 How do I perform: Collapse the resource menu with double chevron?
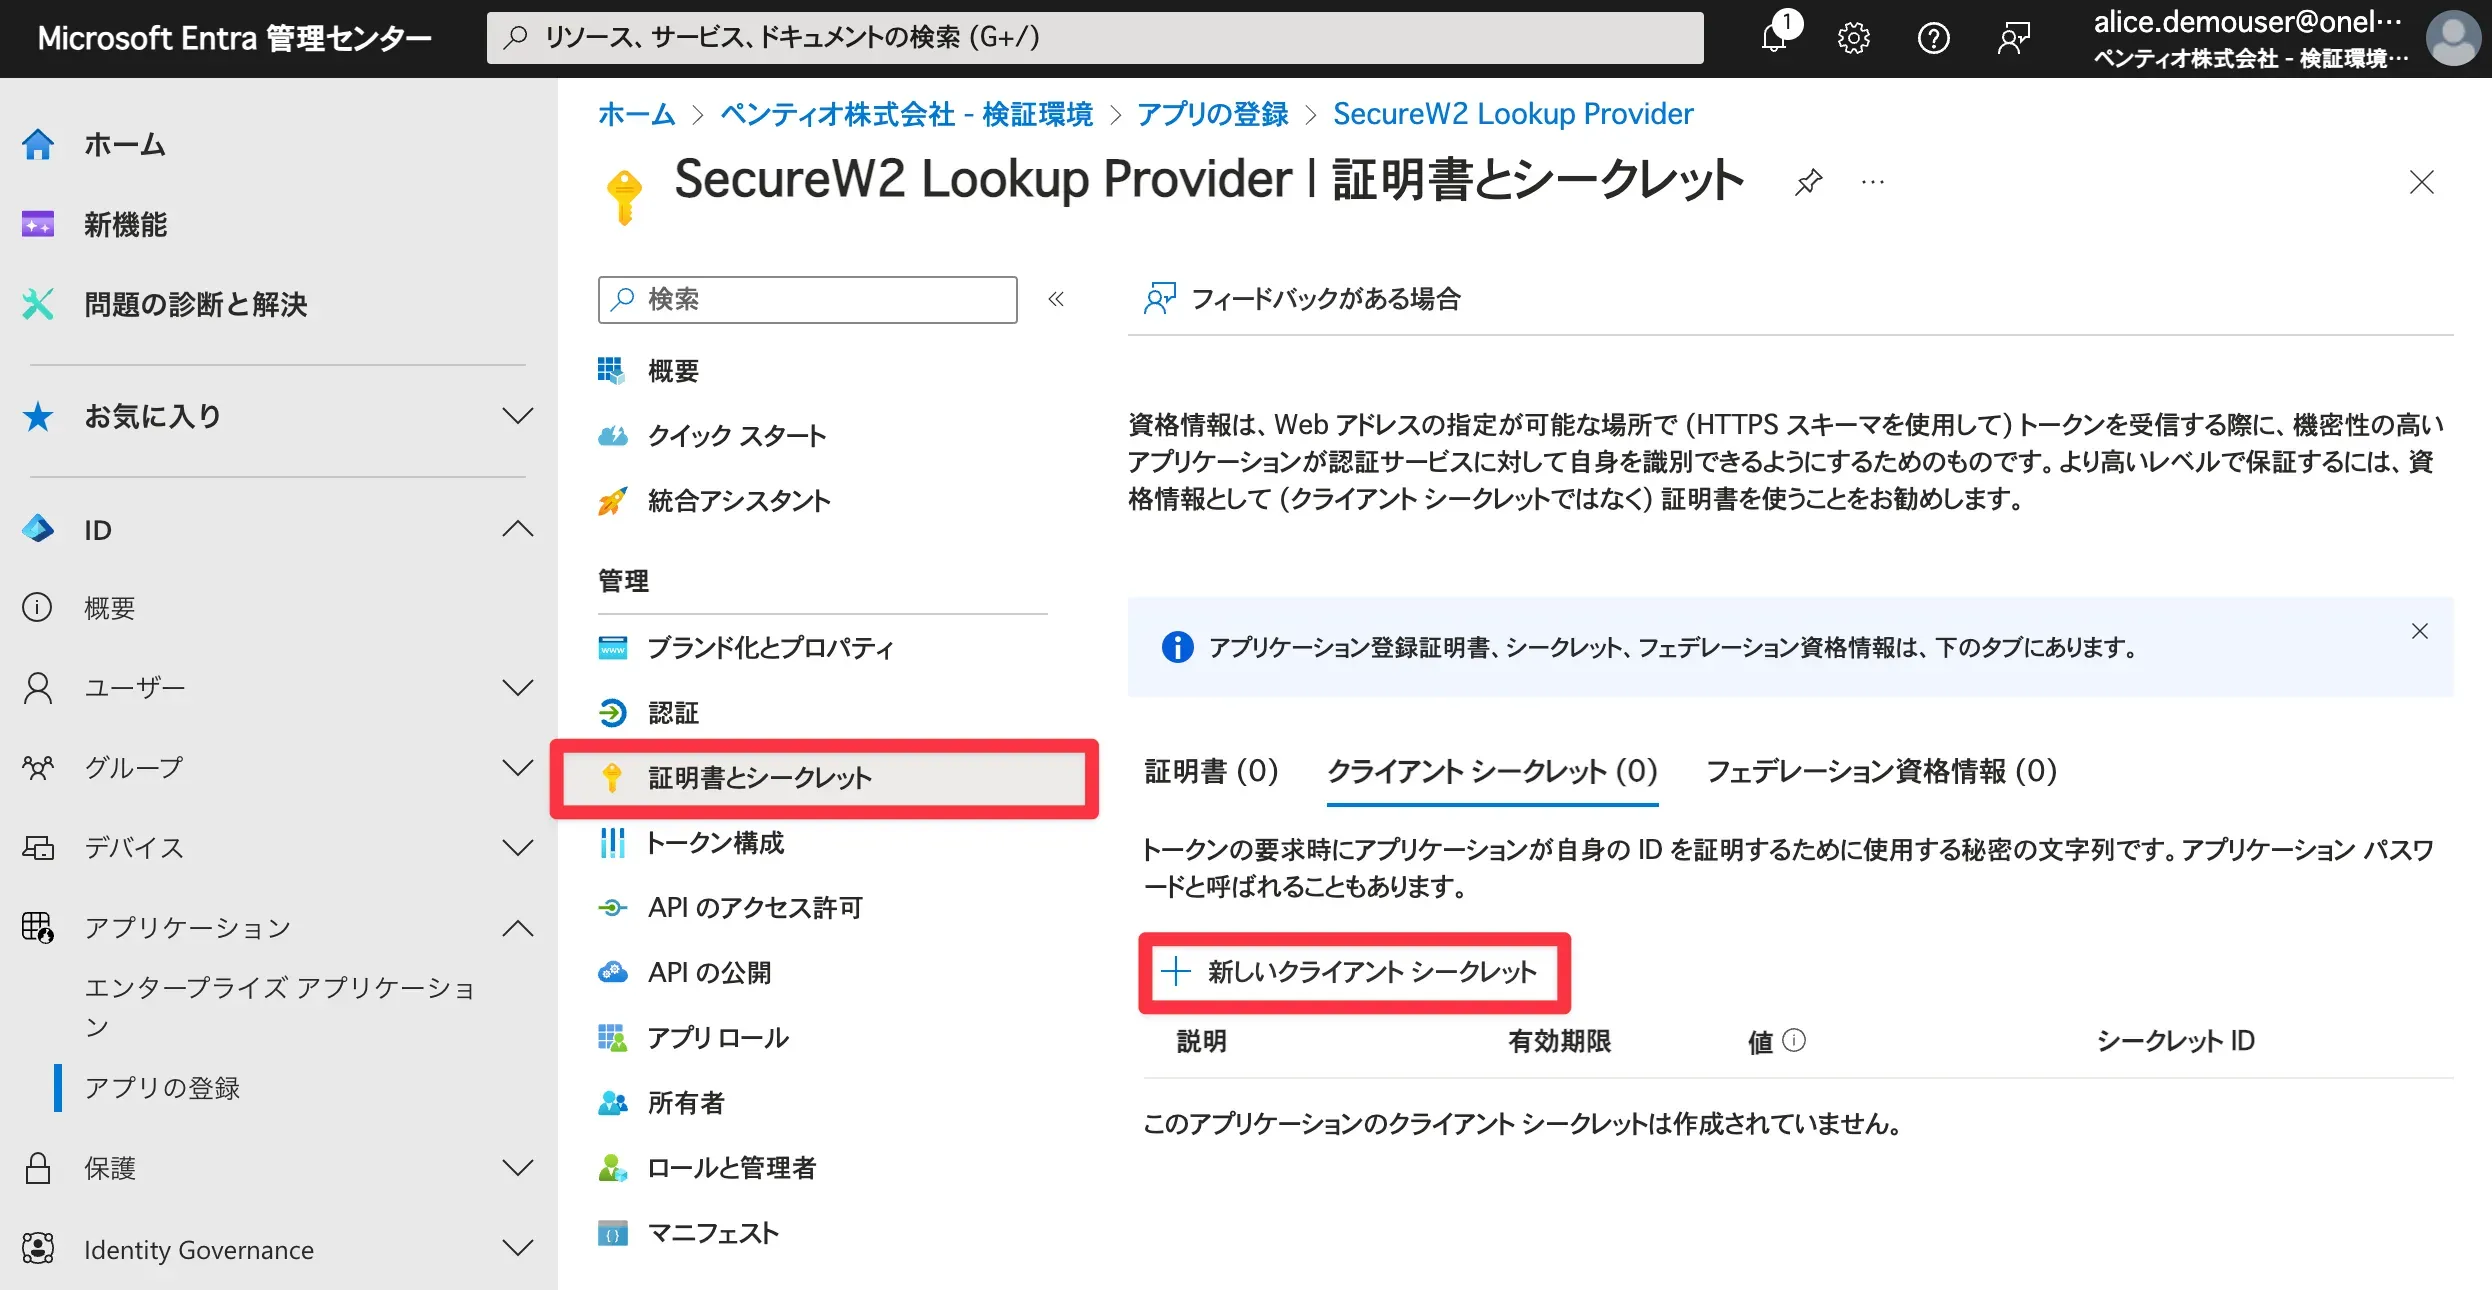coord(1056,299)
